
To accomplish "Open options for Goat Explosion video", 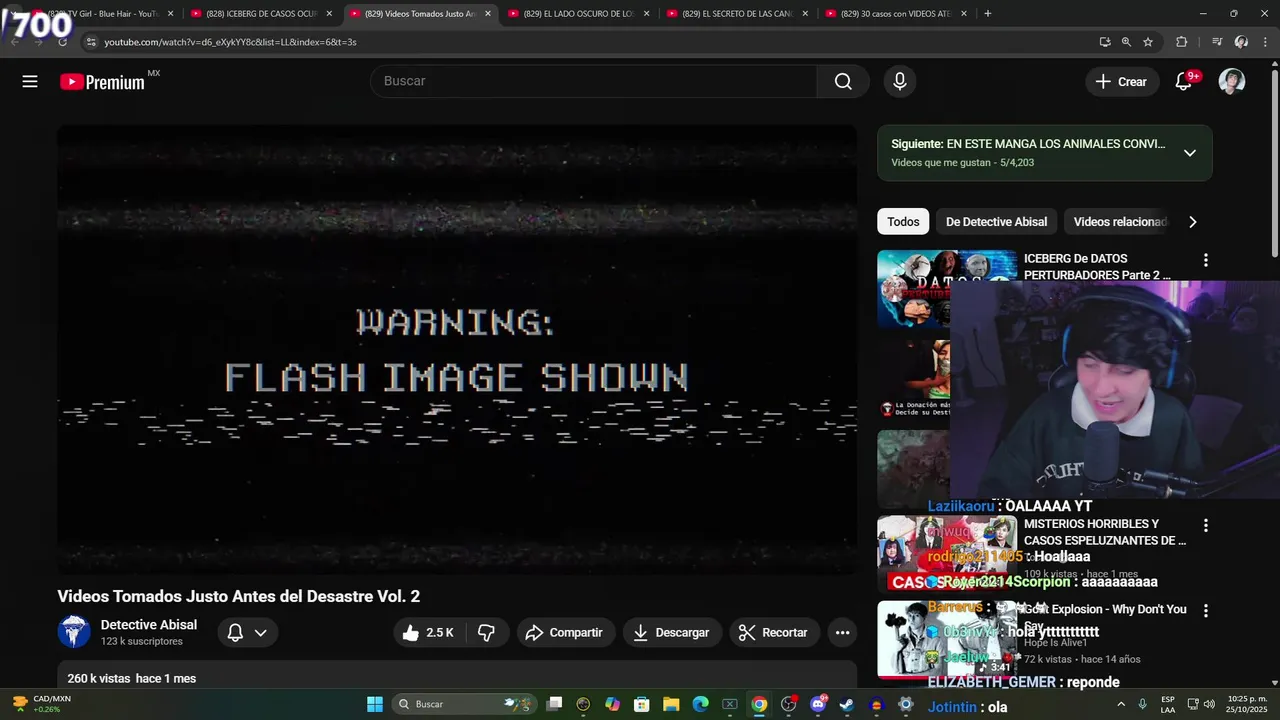I will click(1205, 610).
